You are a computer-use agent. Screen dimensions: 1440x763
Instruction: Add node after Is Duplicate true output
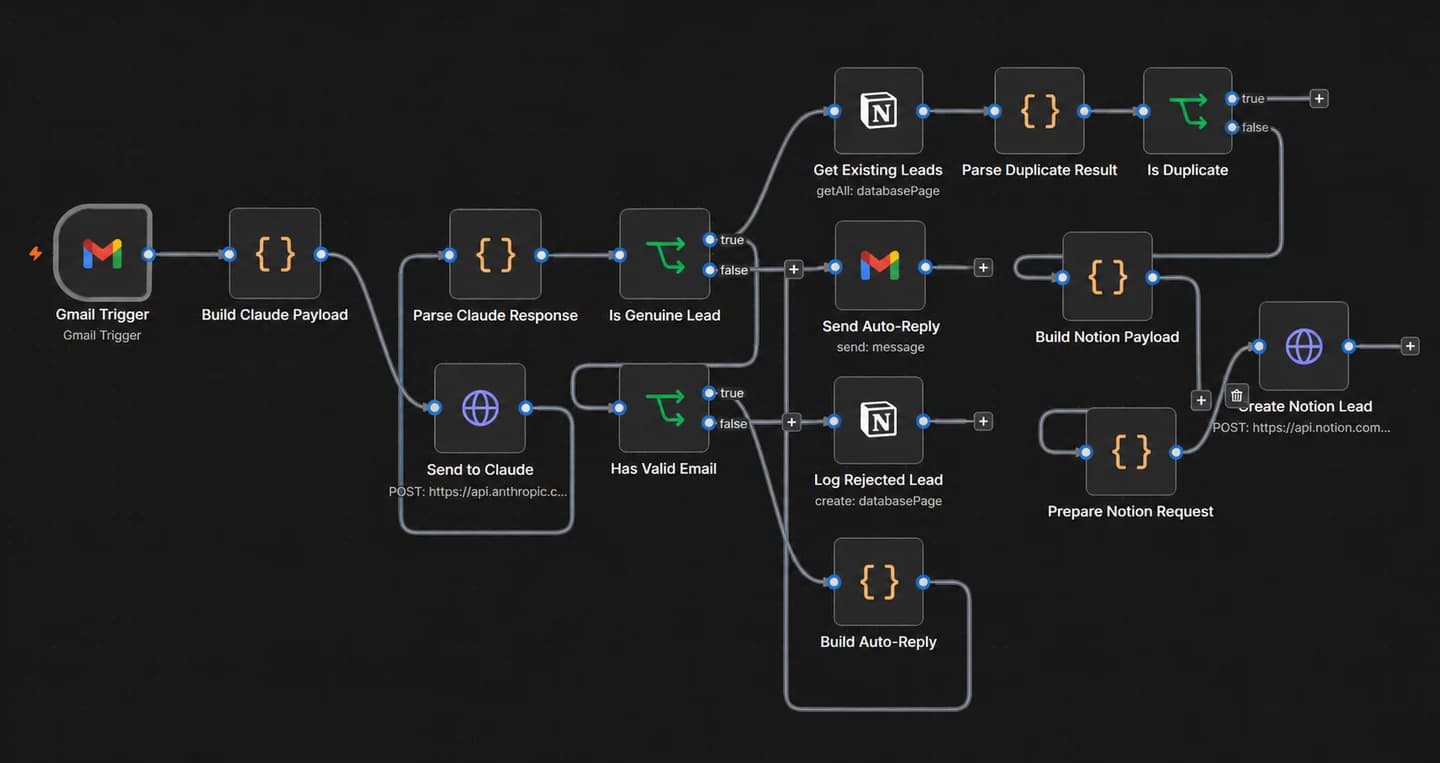pyautogui.click(x=1319, y=99)
